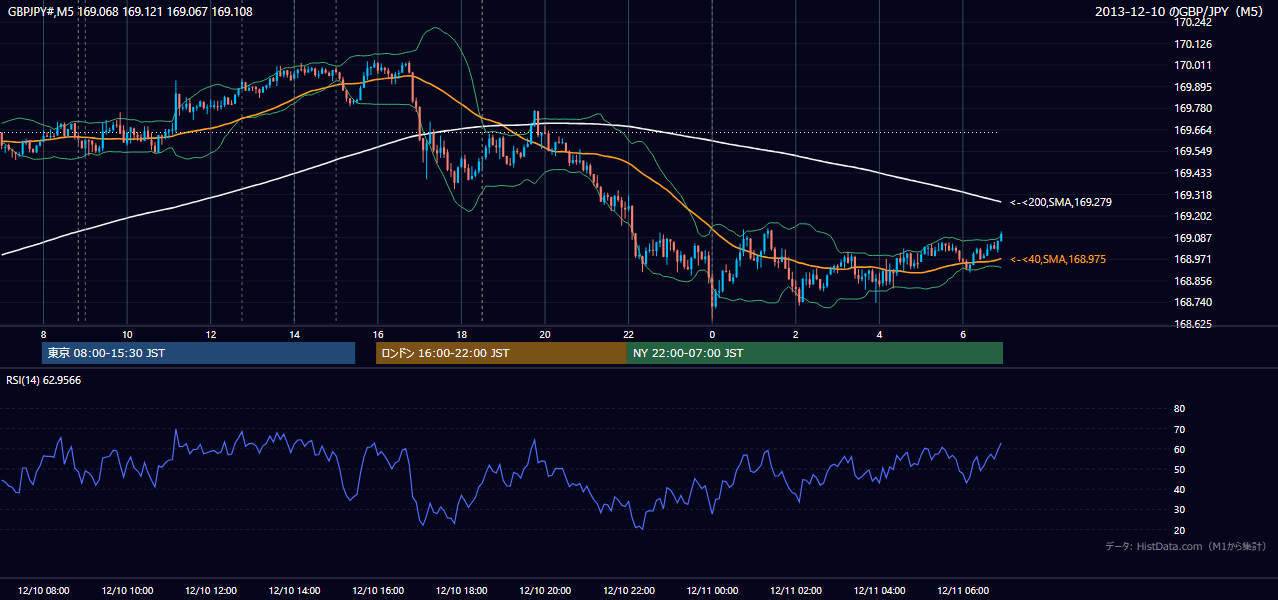Click RSI scale value 40

pos(1179,489)
